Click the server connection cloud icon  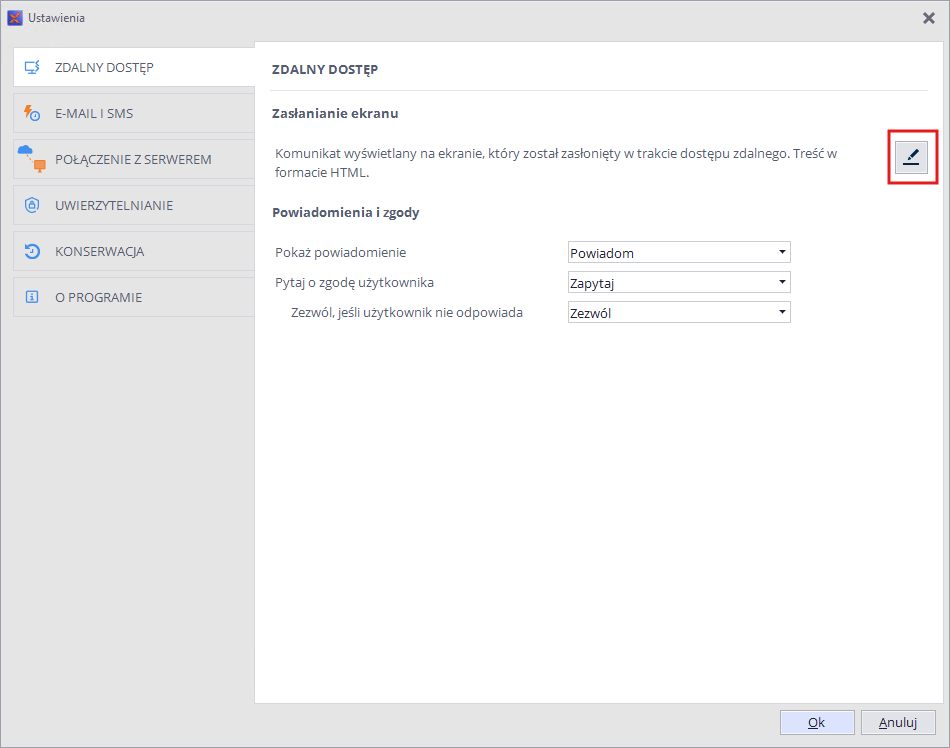coord(32,159)
